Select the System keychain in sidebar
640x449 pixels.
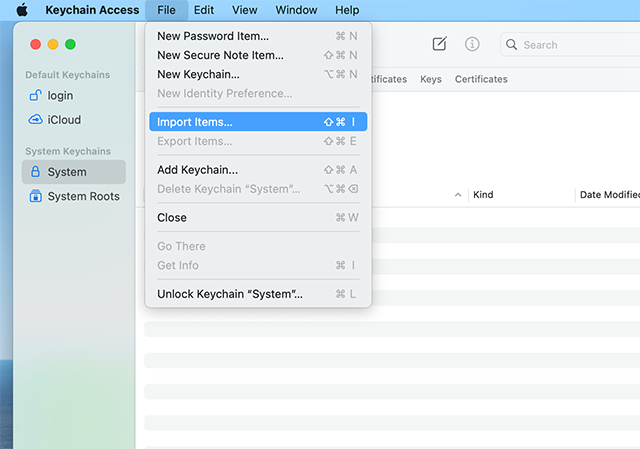pyautogui.click(x=73, y=172)
